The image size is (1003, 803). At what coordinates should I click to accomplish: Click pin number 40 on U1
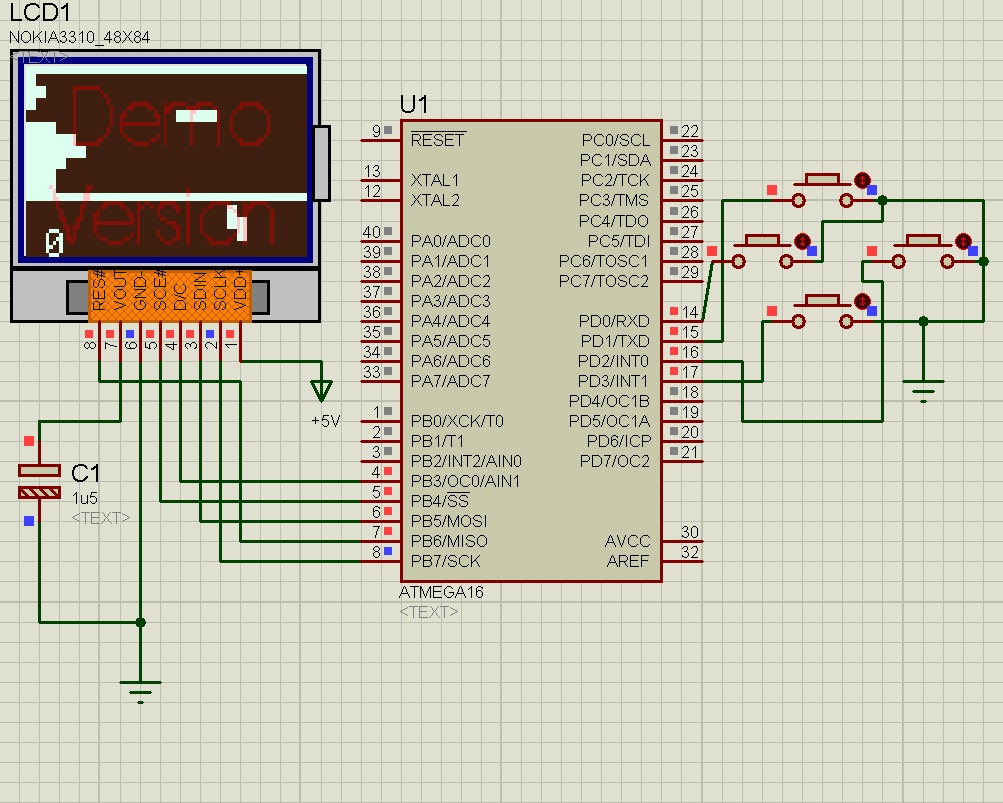tap(372, 232)
